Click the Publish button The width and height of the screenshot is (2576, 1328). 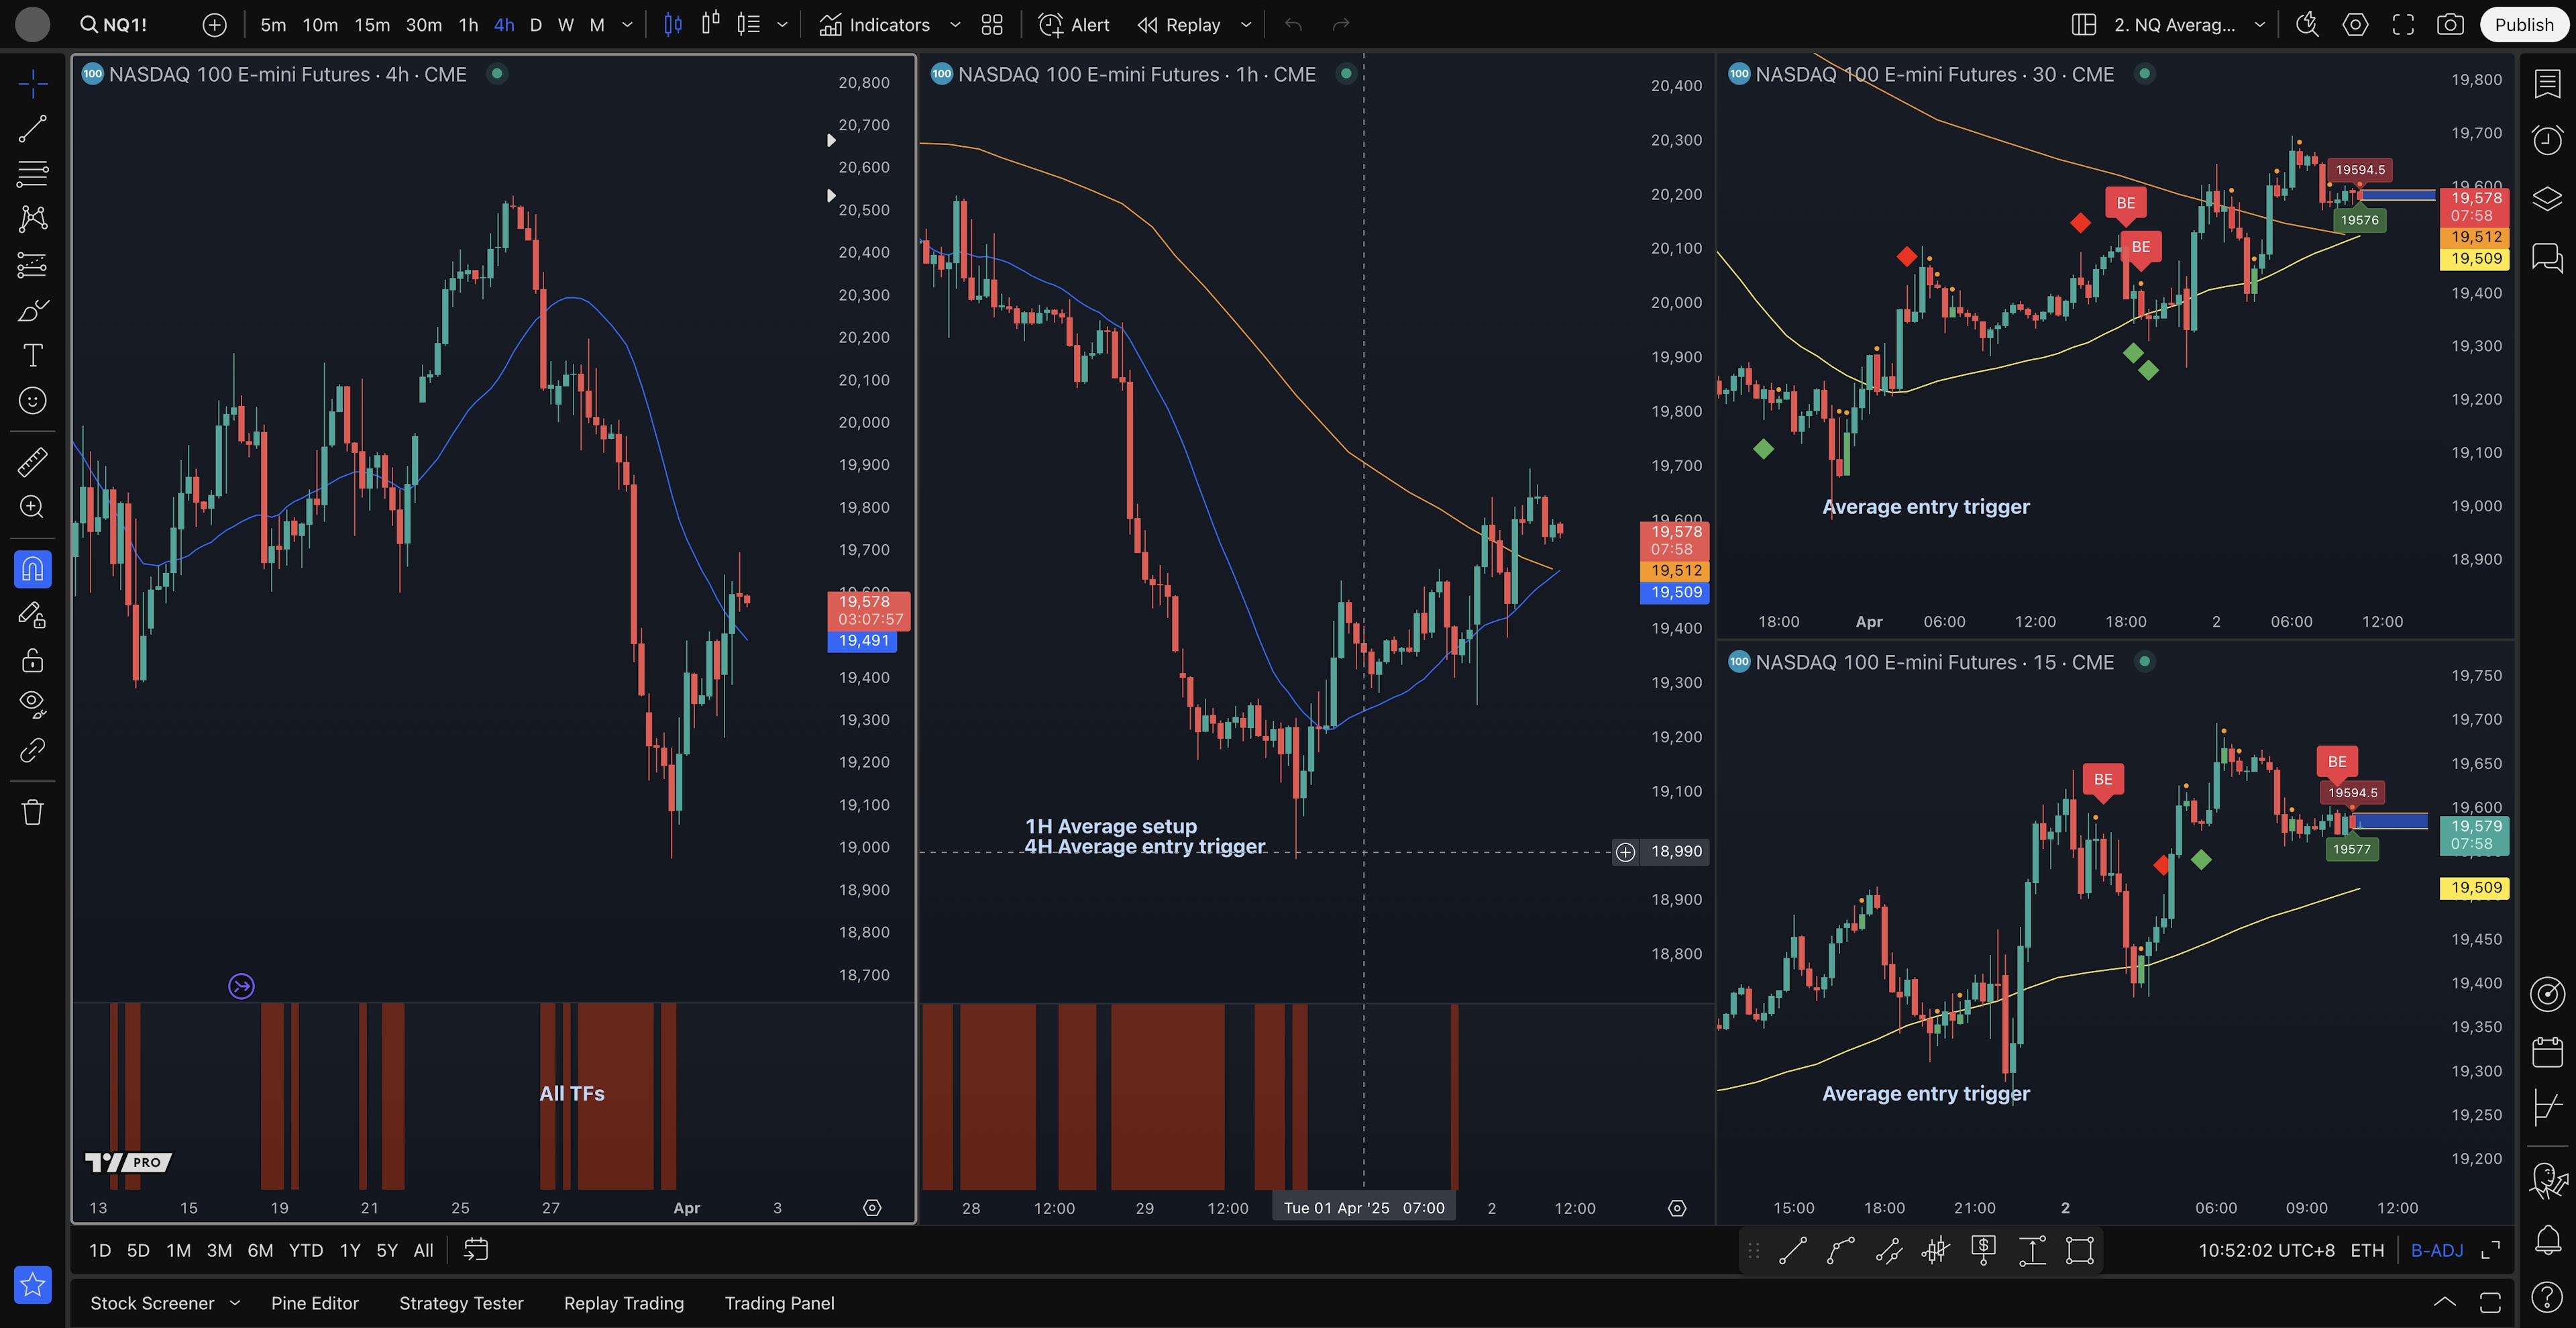click(2523, 25)
